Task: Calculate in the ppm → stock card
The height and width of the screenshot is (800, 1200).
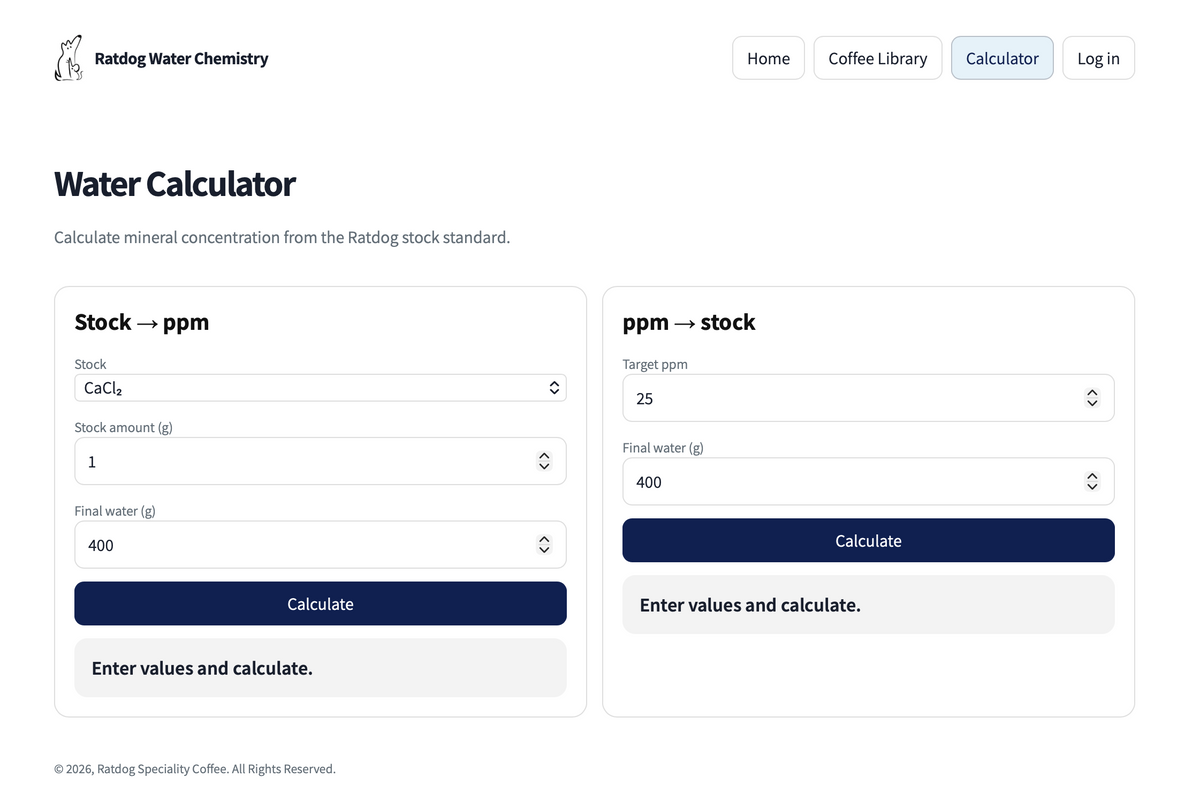Action: pos(868,540)
